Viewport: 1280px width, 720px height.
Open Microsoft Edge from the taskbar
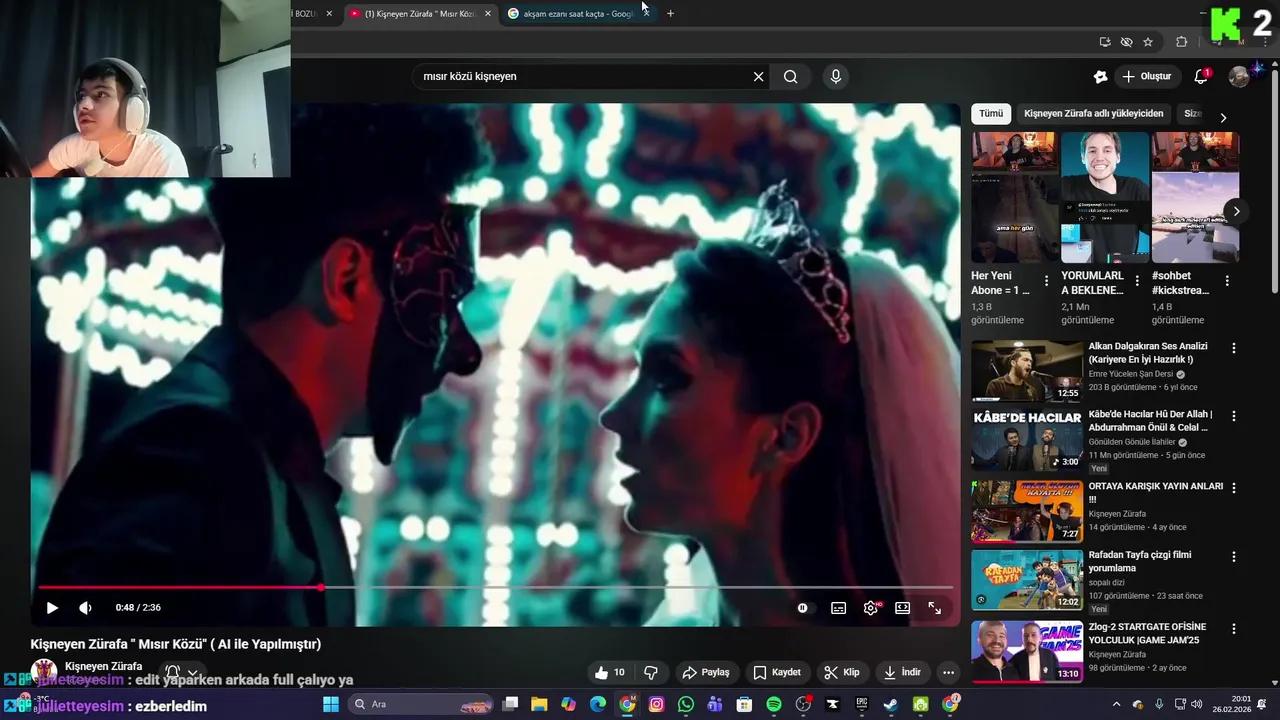(598, 704)
